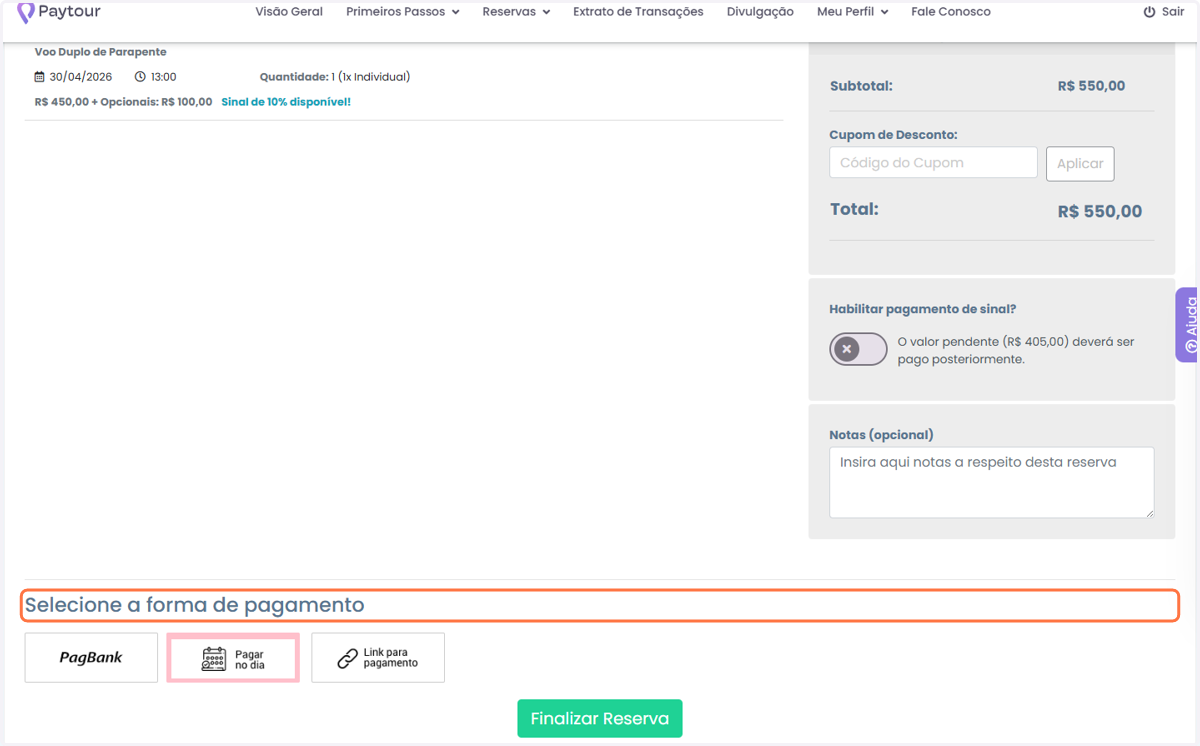Toggle Habilitar pagamento de sinal switch
Viewport: 1200px width, 746px height.
point(858,349)
